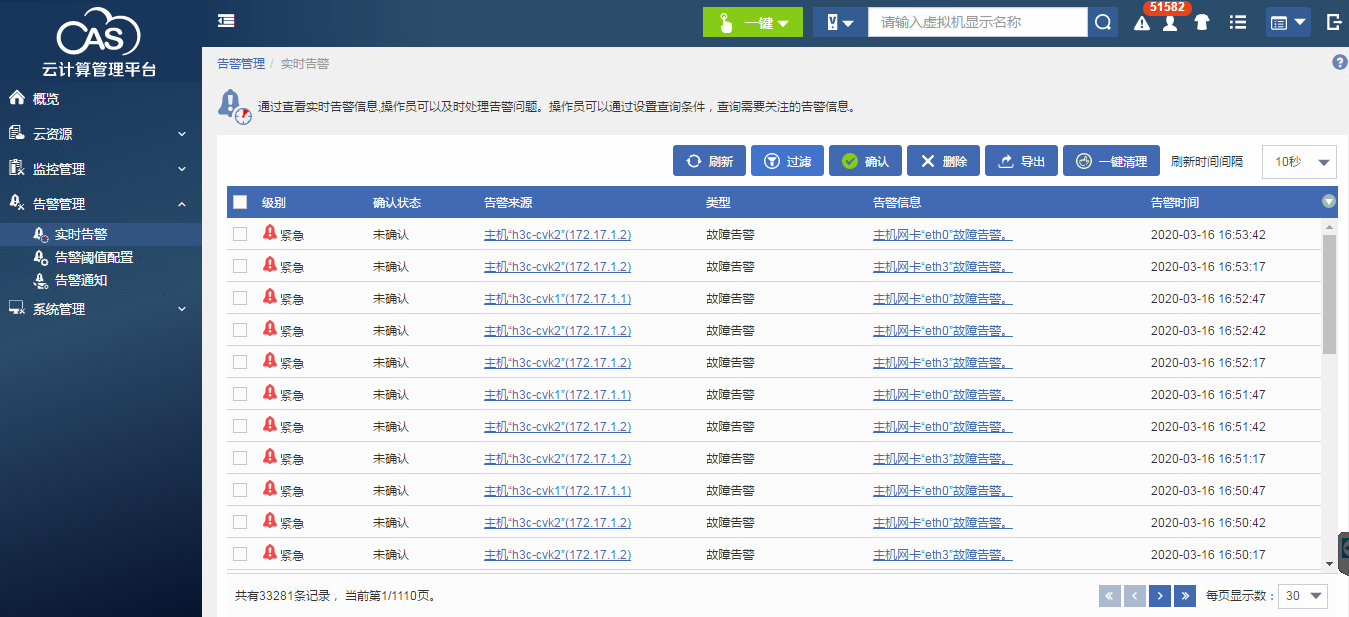
Task: Select 实时告警 in the sidebar
Action: point(81,234)
